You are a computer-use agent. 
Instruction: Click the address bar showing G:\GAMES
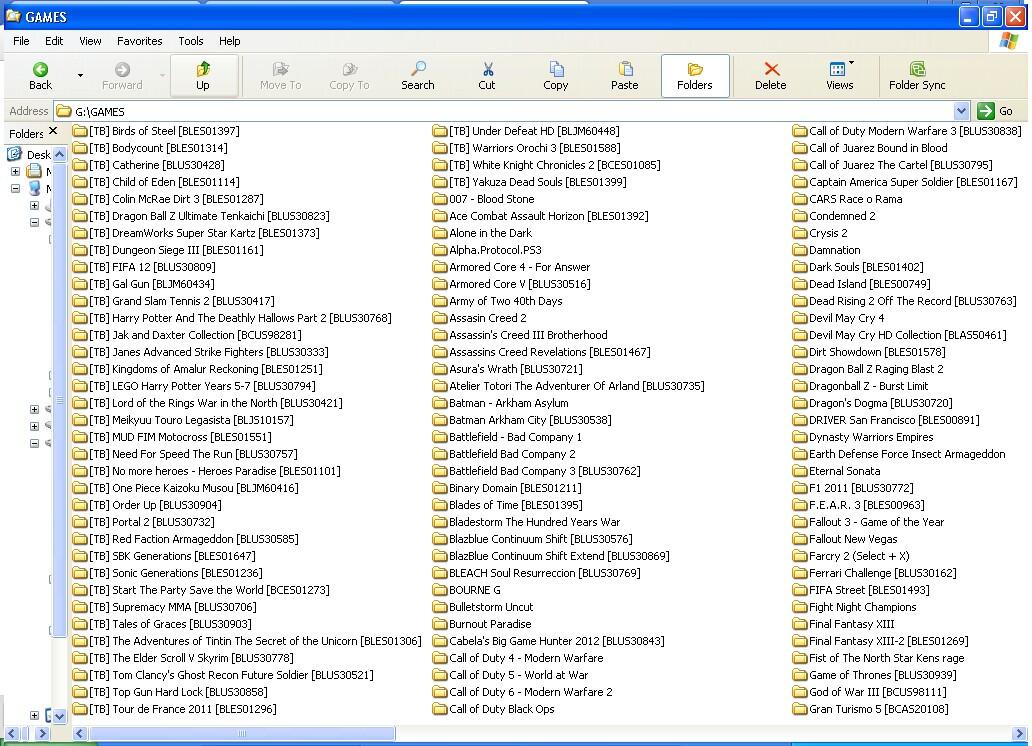[503, 111]
